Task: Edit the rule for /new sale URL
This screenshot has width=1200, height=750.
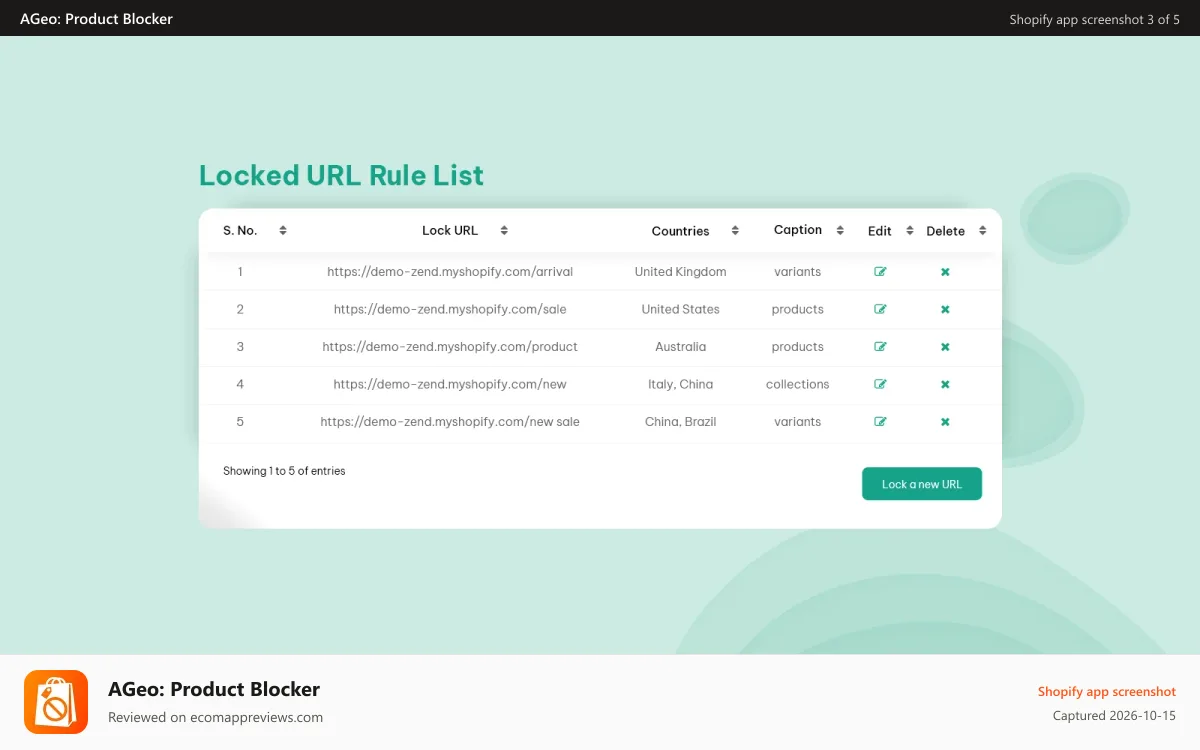Action: 880,422
